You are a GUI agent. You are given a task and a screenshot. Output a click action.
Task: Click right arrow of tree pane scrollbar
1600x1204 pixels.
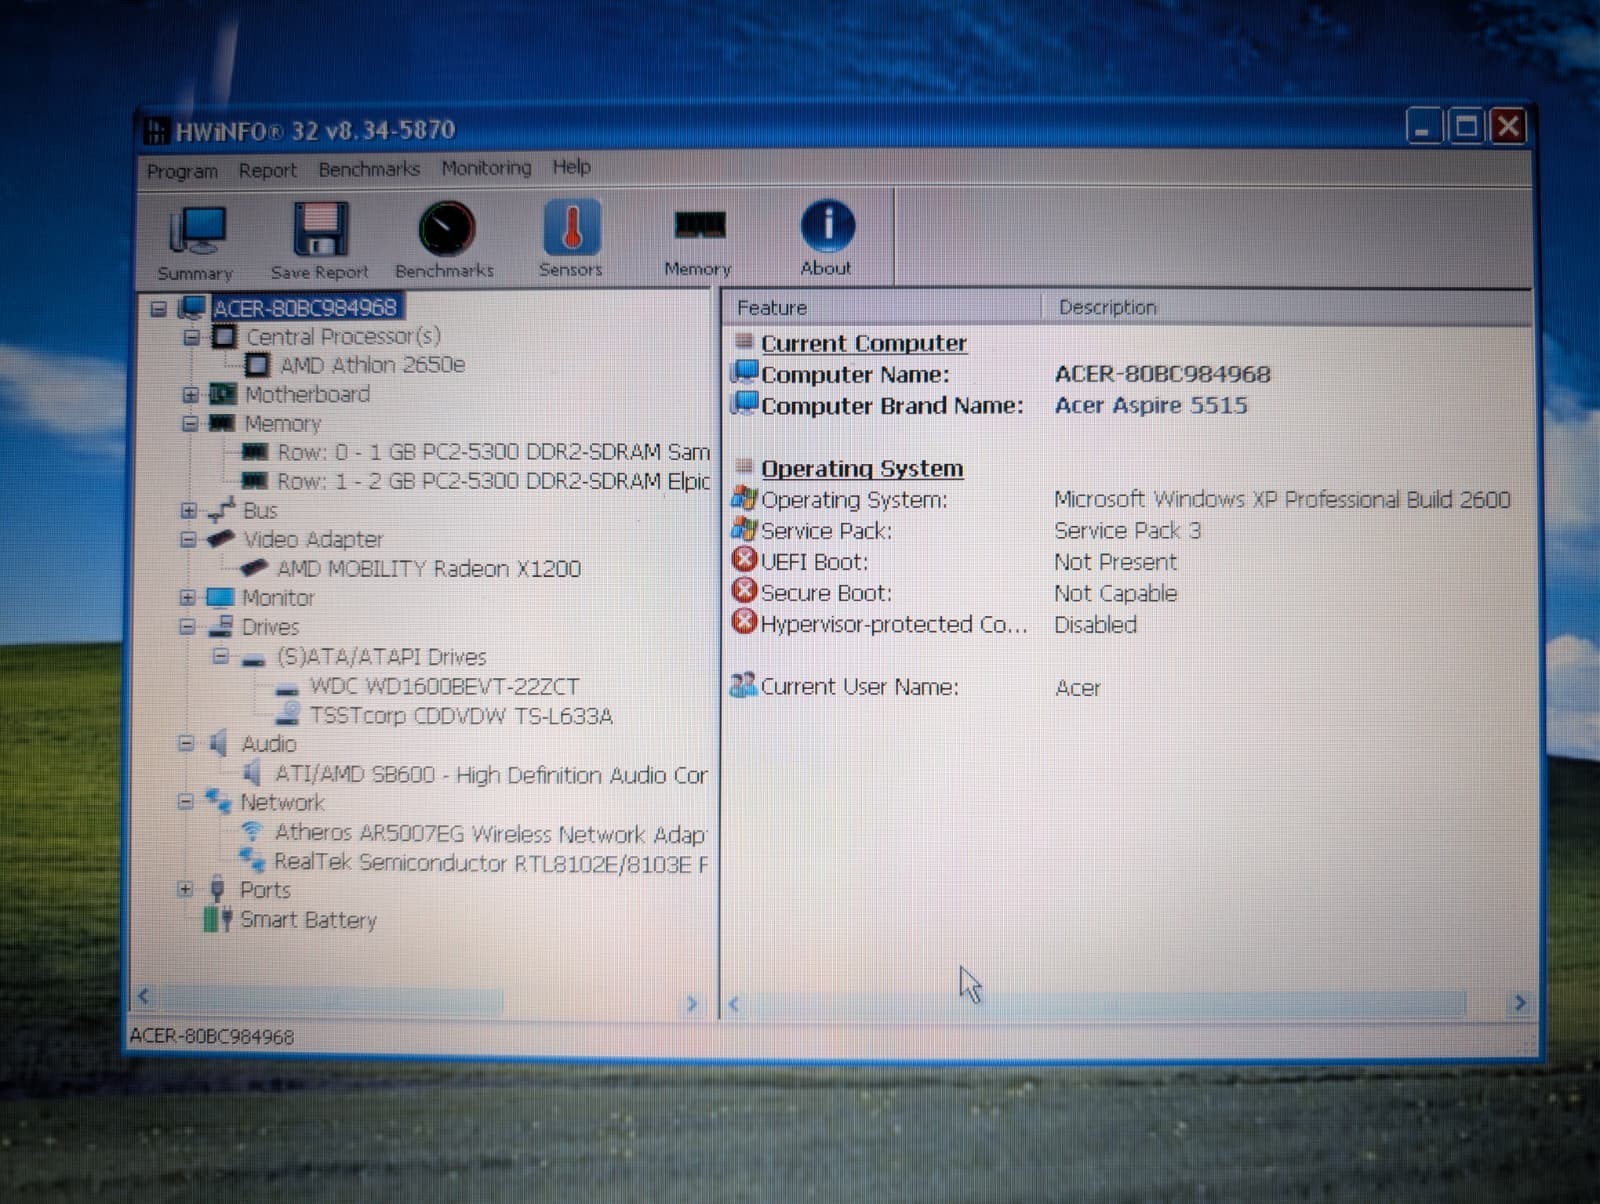[691, 1003]
